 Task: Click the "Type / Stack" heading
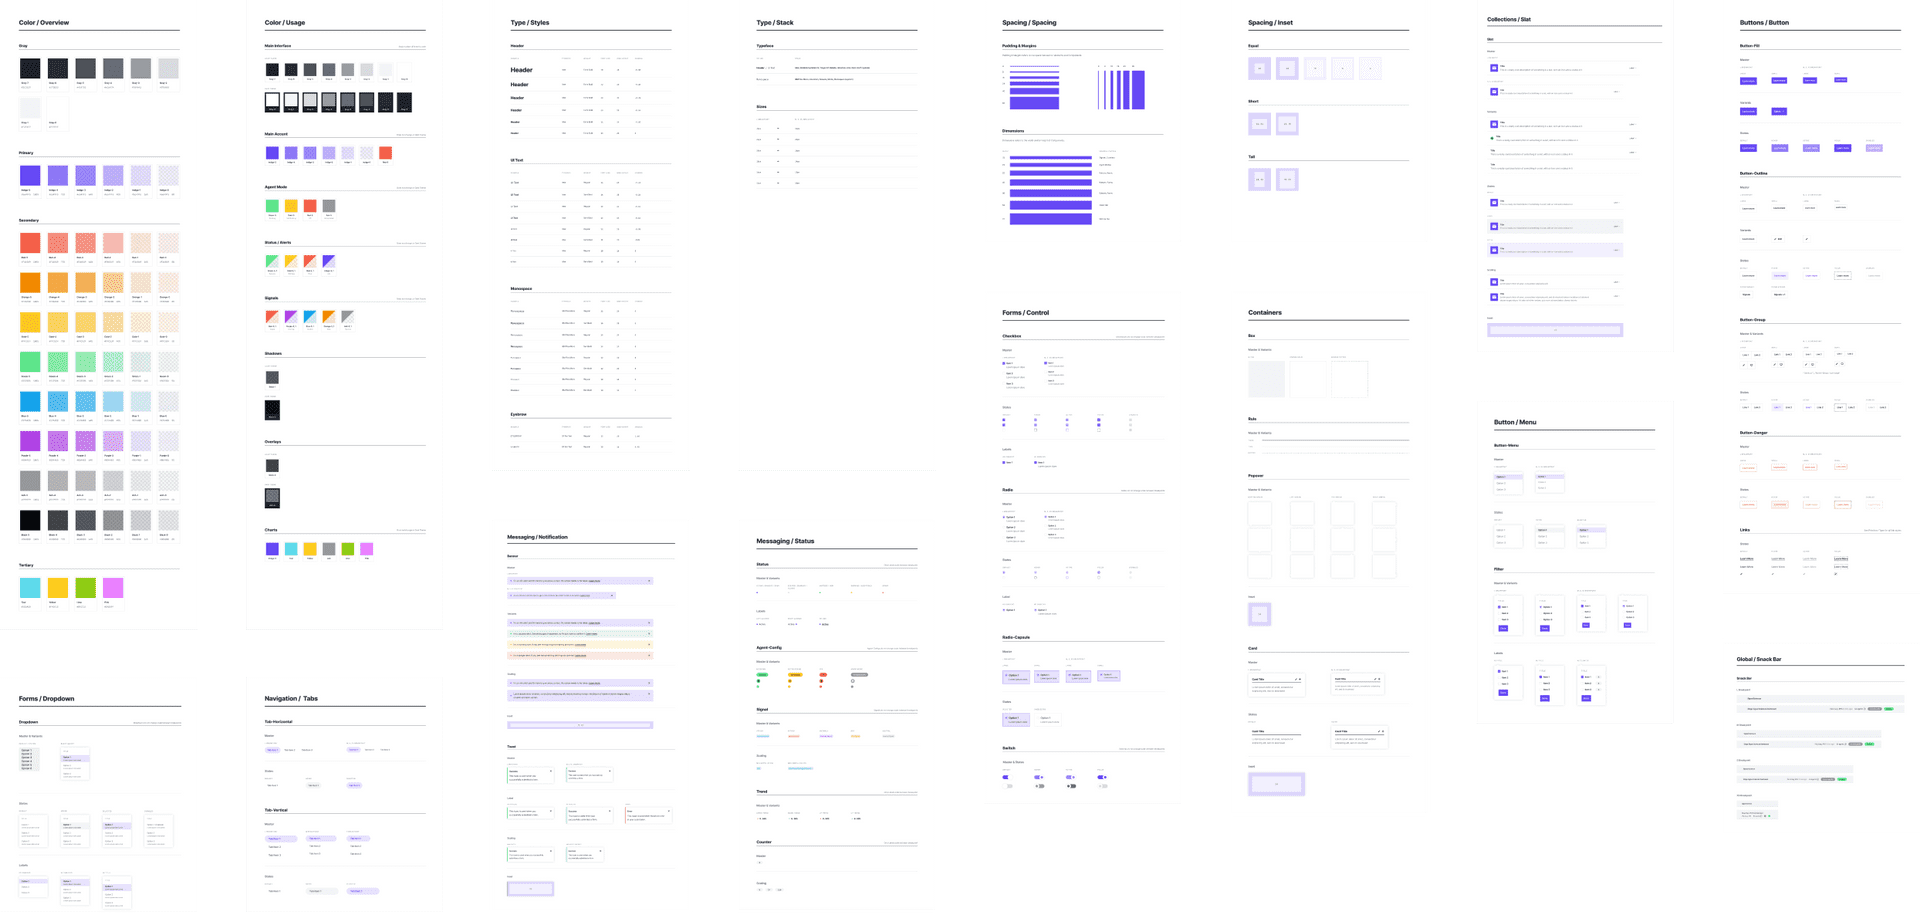pyautogui.click(x=775, y=22)
